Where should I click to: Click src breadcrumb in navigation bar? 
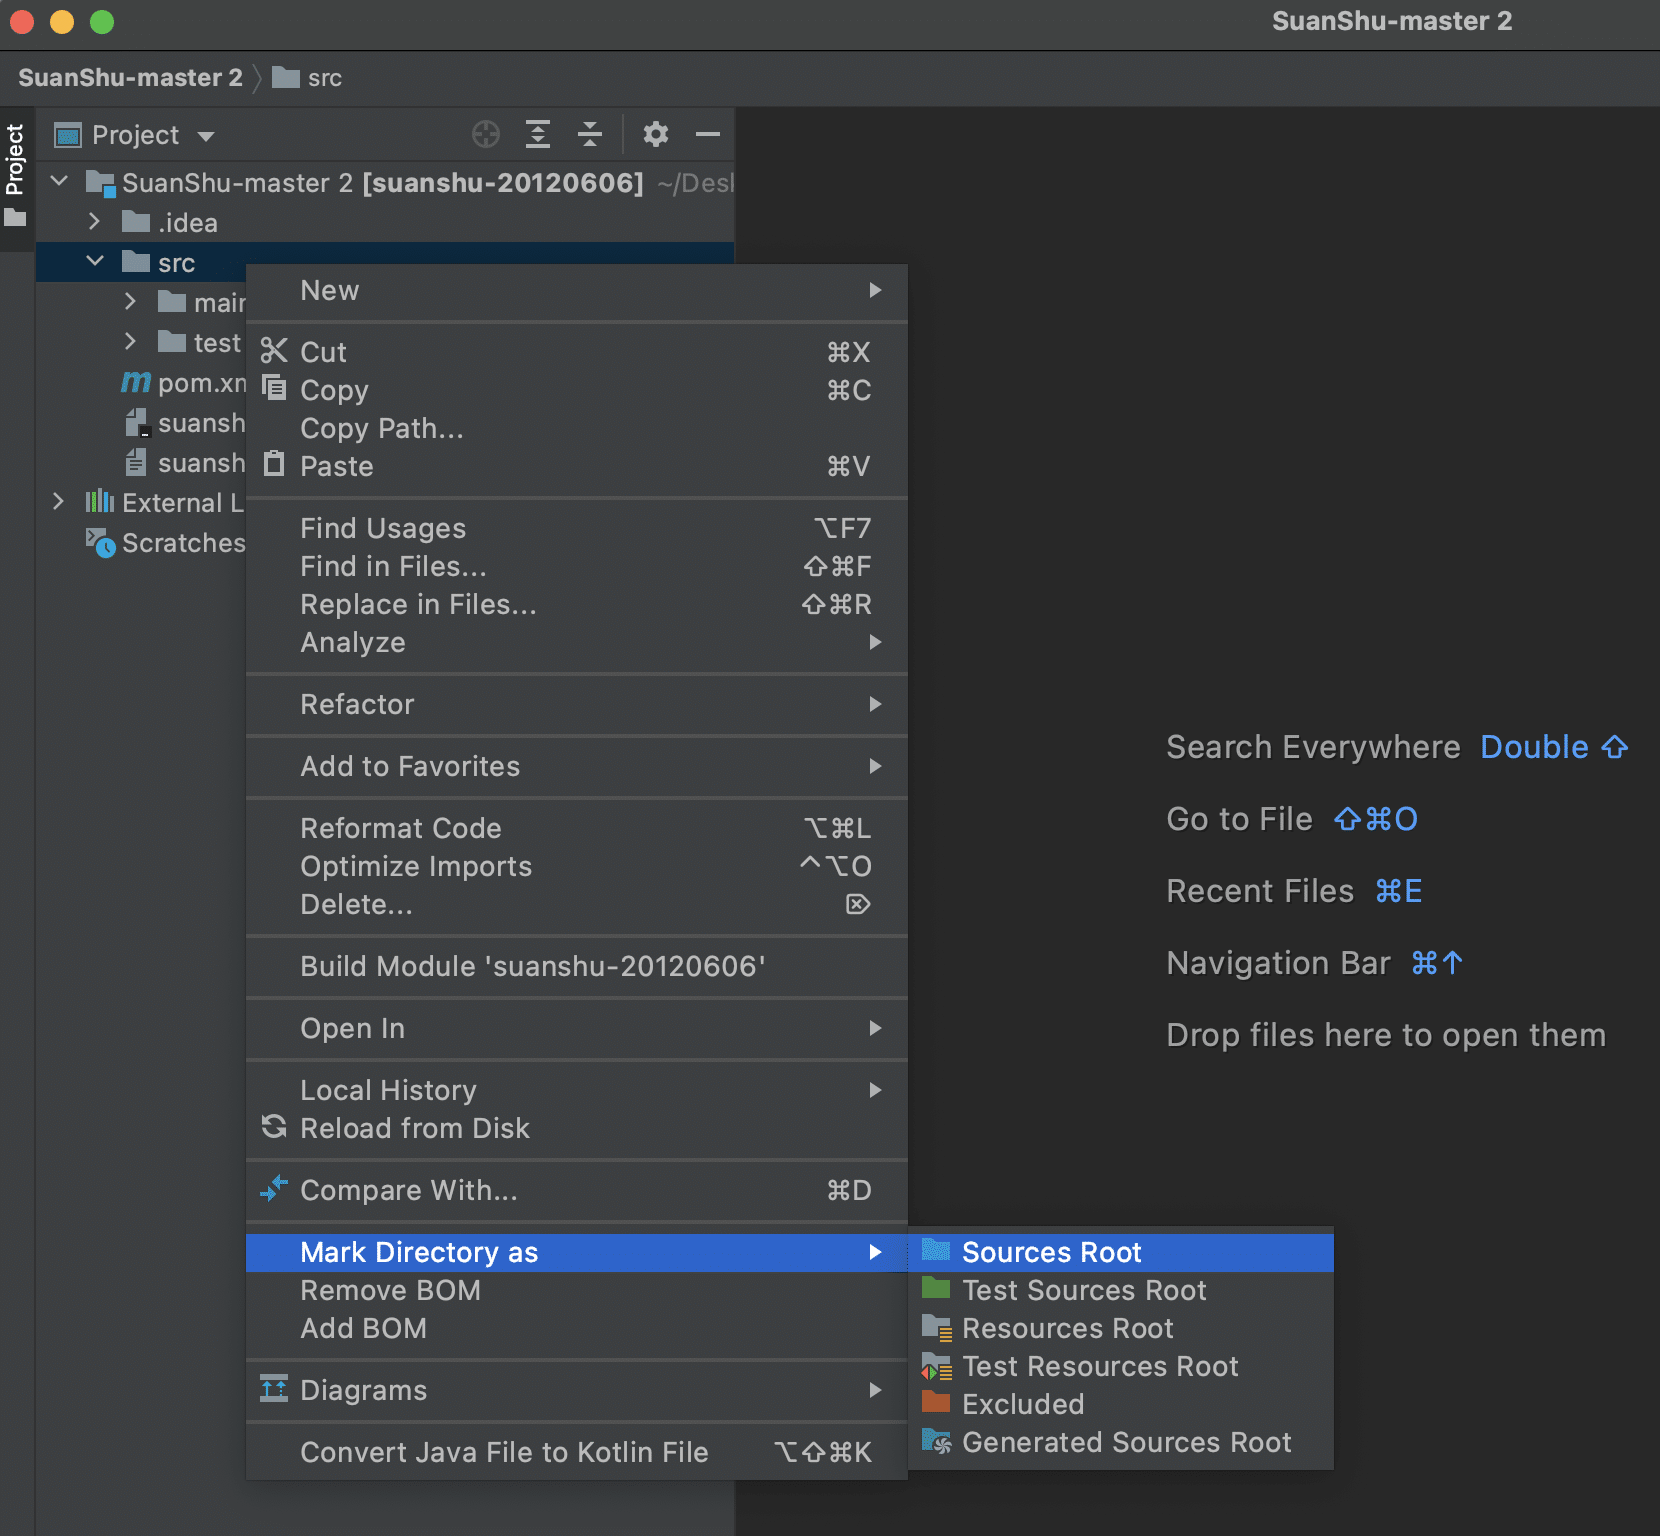pos(308,78)
